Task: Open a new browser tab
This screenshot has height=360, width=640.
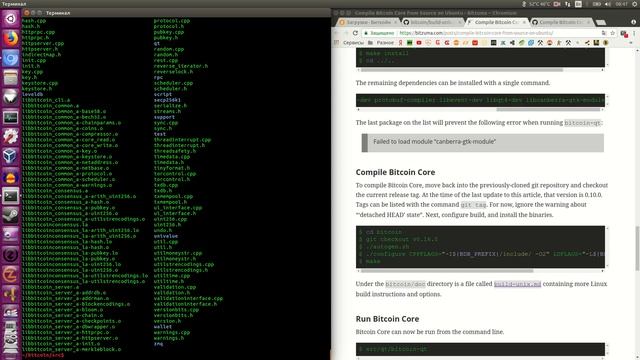Action: (600, 22)
